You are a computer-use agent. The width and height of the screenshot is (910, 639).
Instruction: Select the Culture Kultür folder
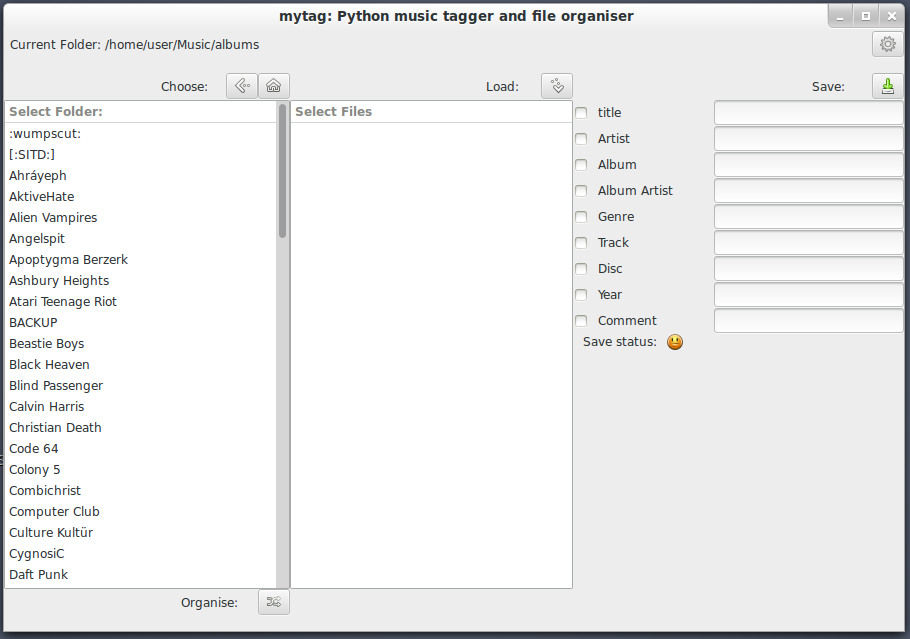[x=140, y=533]
